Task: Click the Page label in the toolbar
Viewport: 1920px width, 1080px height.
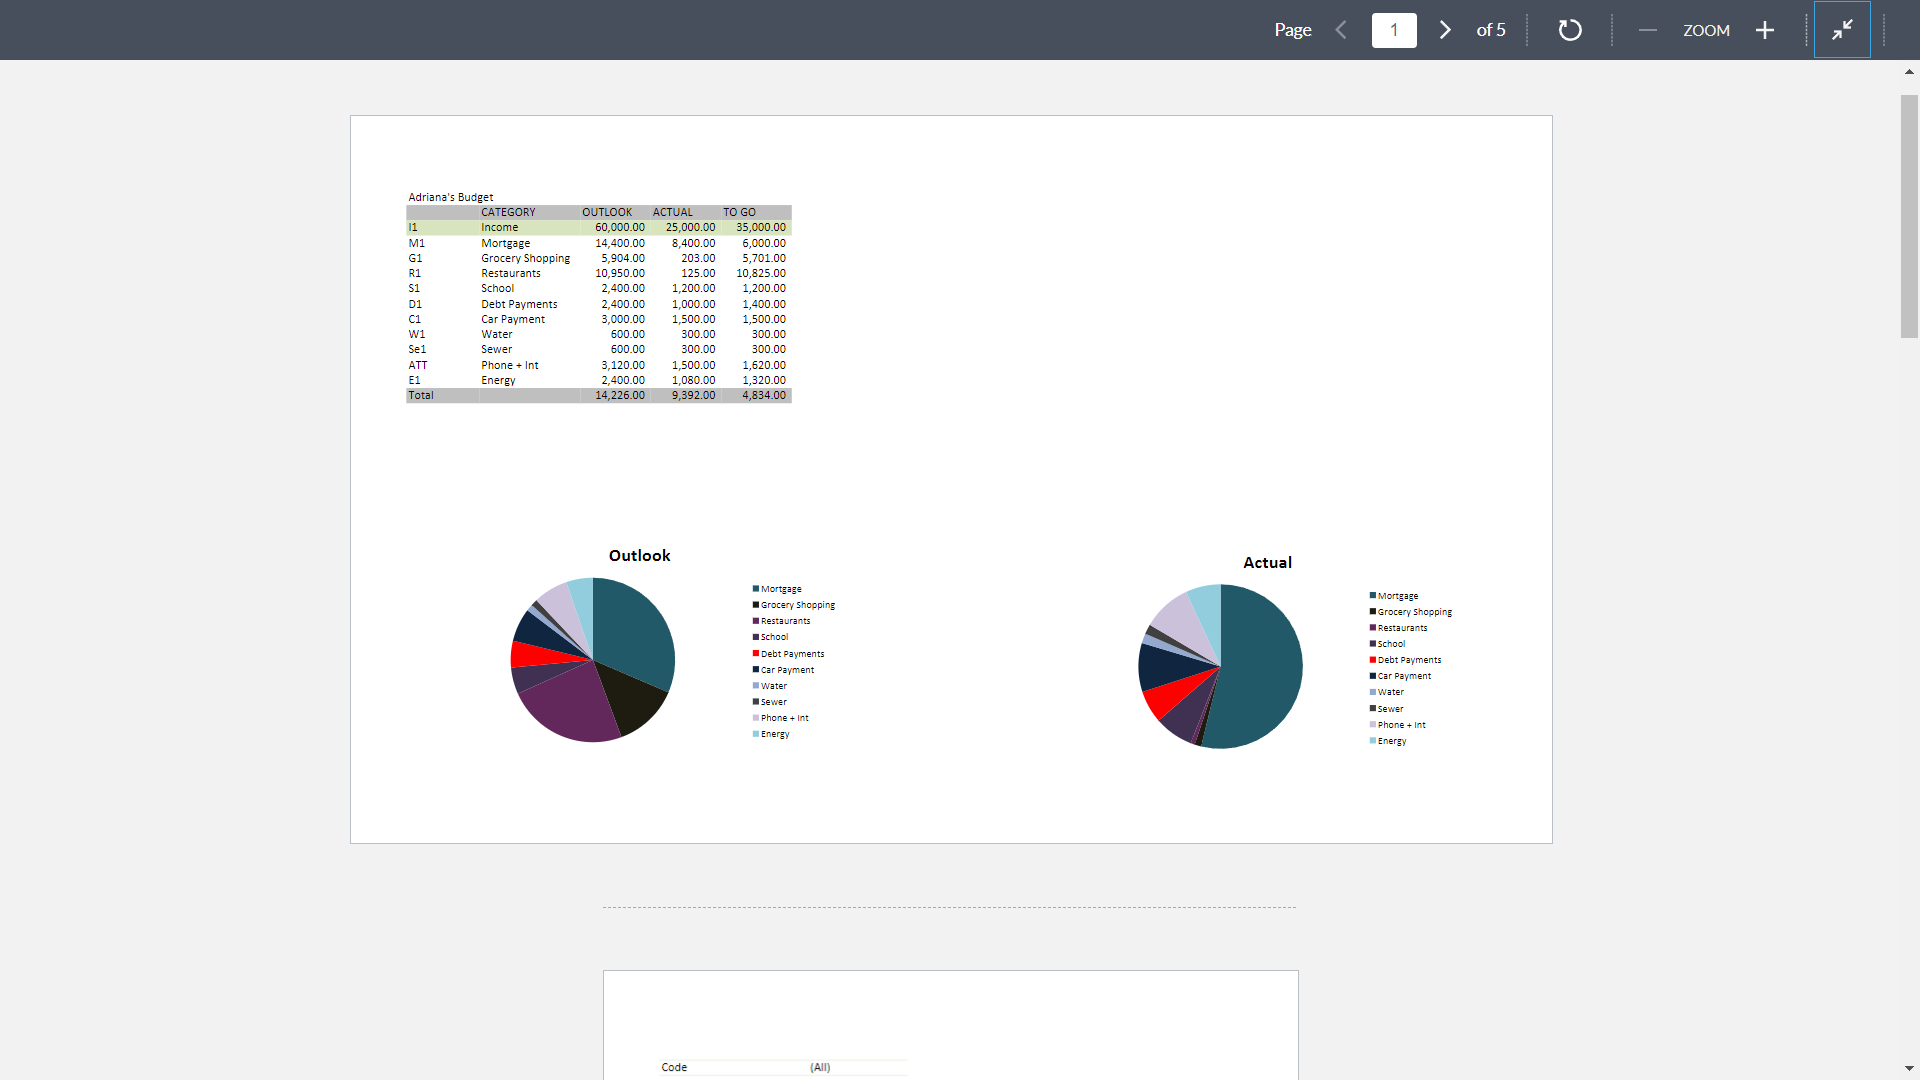Action: (x=1292, y=30)
